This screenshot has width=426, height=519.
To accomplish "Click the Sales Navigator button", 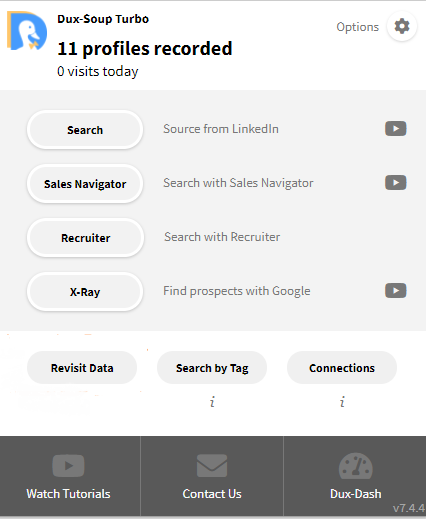I will coord(85,184).
